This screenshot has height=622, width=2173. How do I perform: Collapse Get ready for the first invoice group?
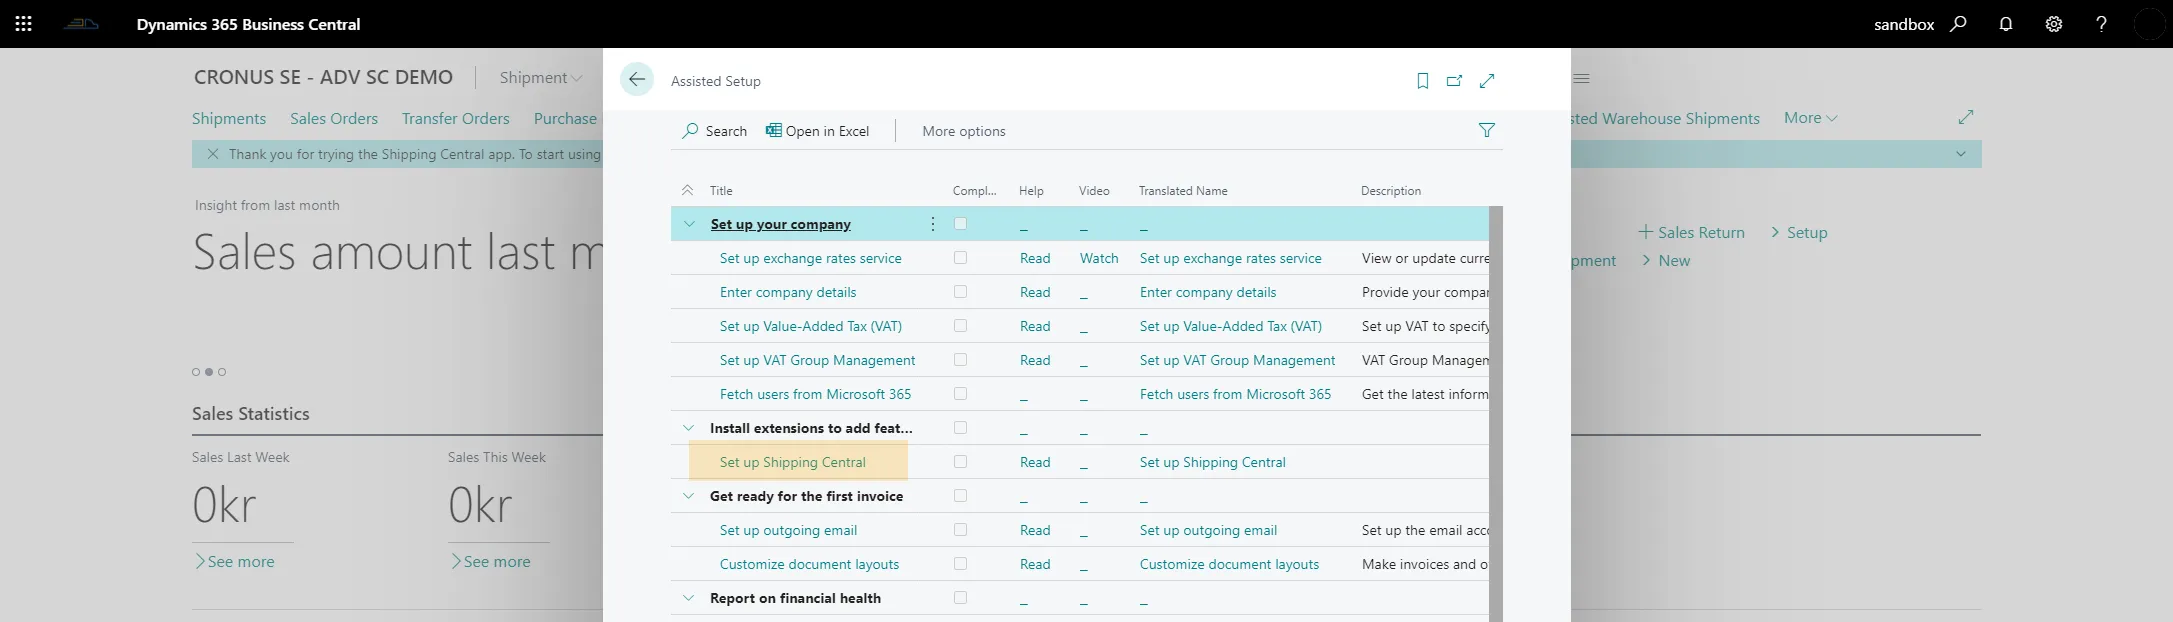[688, 496]
